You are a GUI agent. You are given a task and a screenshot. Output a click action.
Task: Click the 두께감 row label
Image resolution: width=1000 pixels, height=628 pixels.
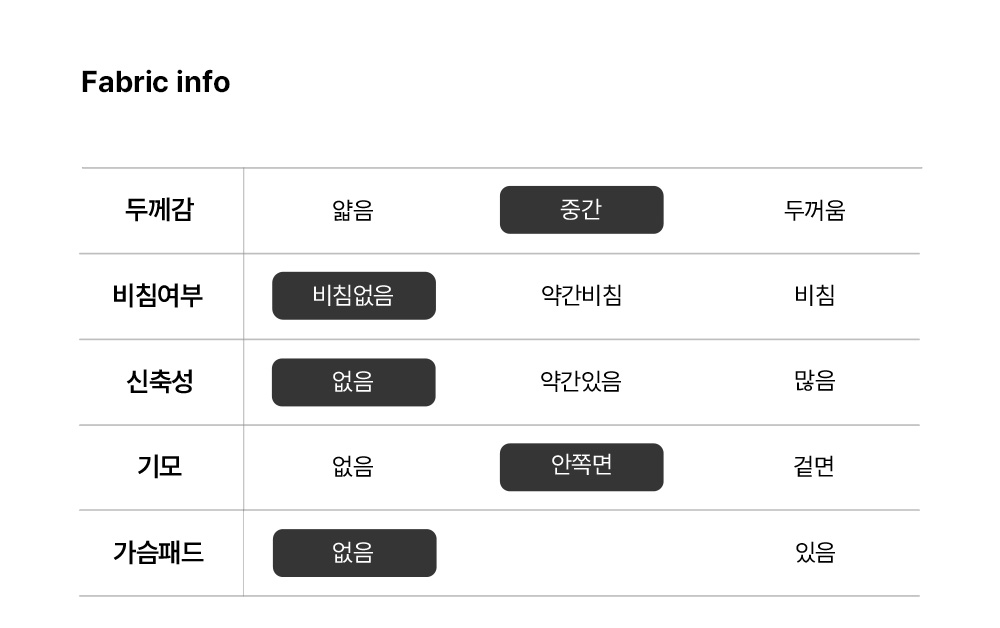pyautogui.click(x=159, y=210)
